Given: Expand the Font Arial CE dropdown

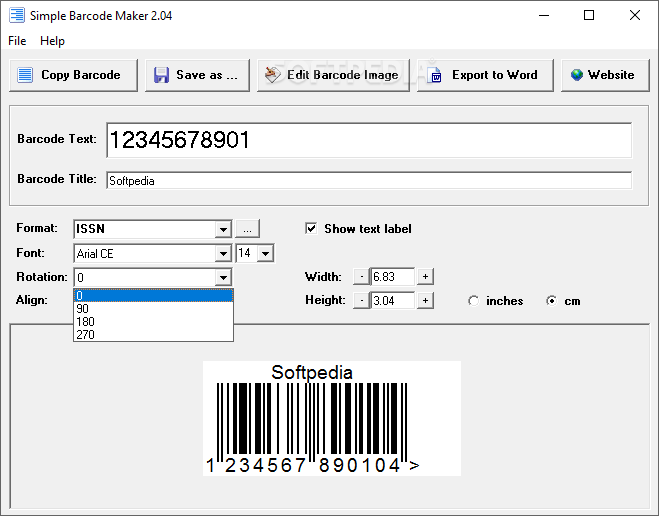Looking at the screenshot, I should tap(223, 254).
